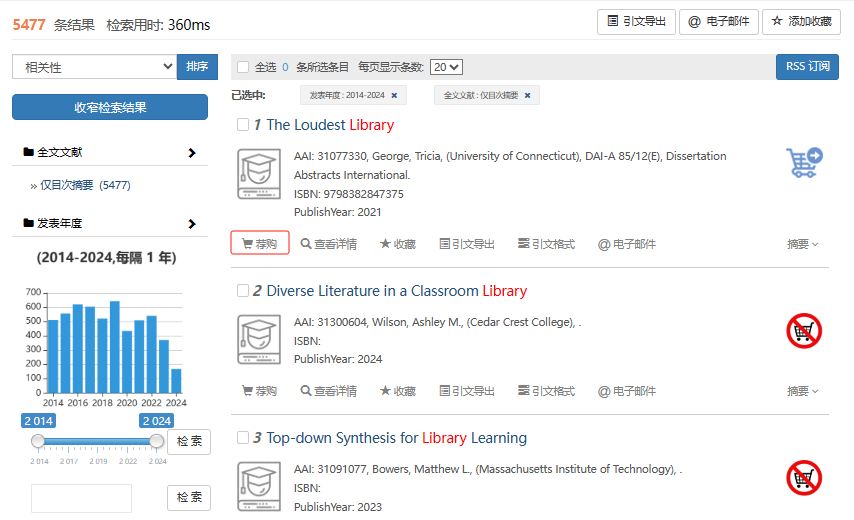Check the box for The Loudest Library
This screenshot has height=520, width=854.
pos(243,125)
